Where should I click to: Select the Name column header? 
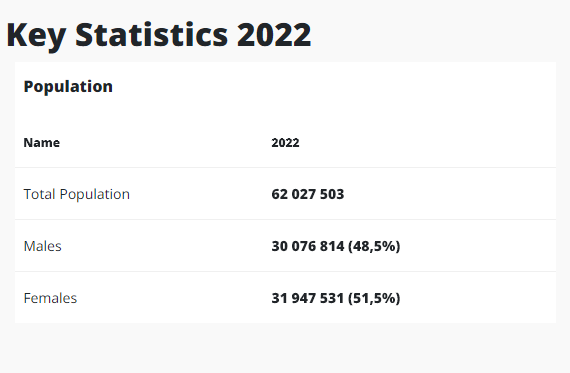click(41, 143)
